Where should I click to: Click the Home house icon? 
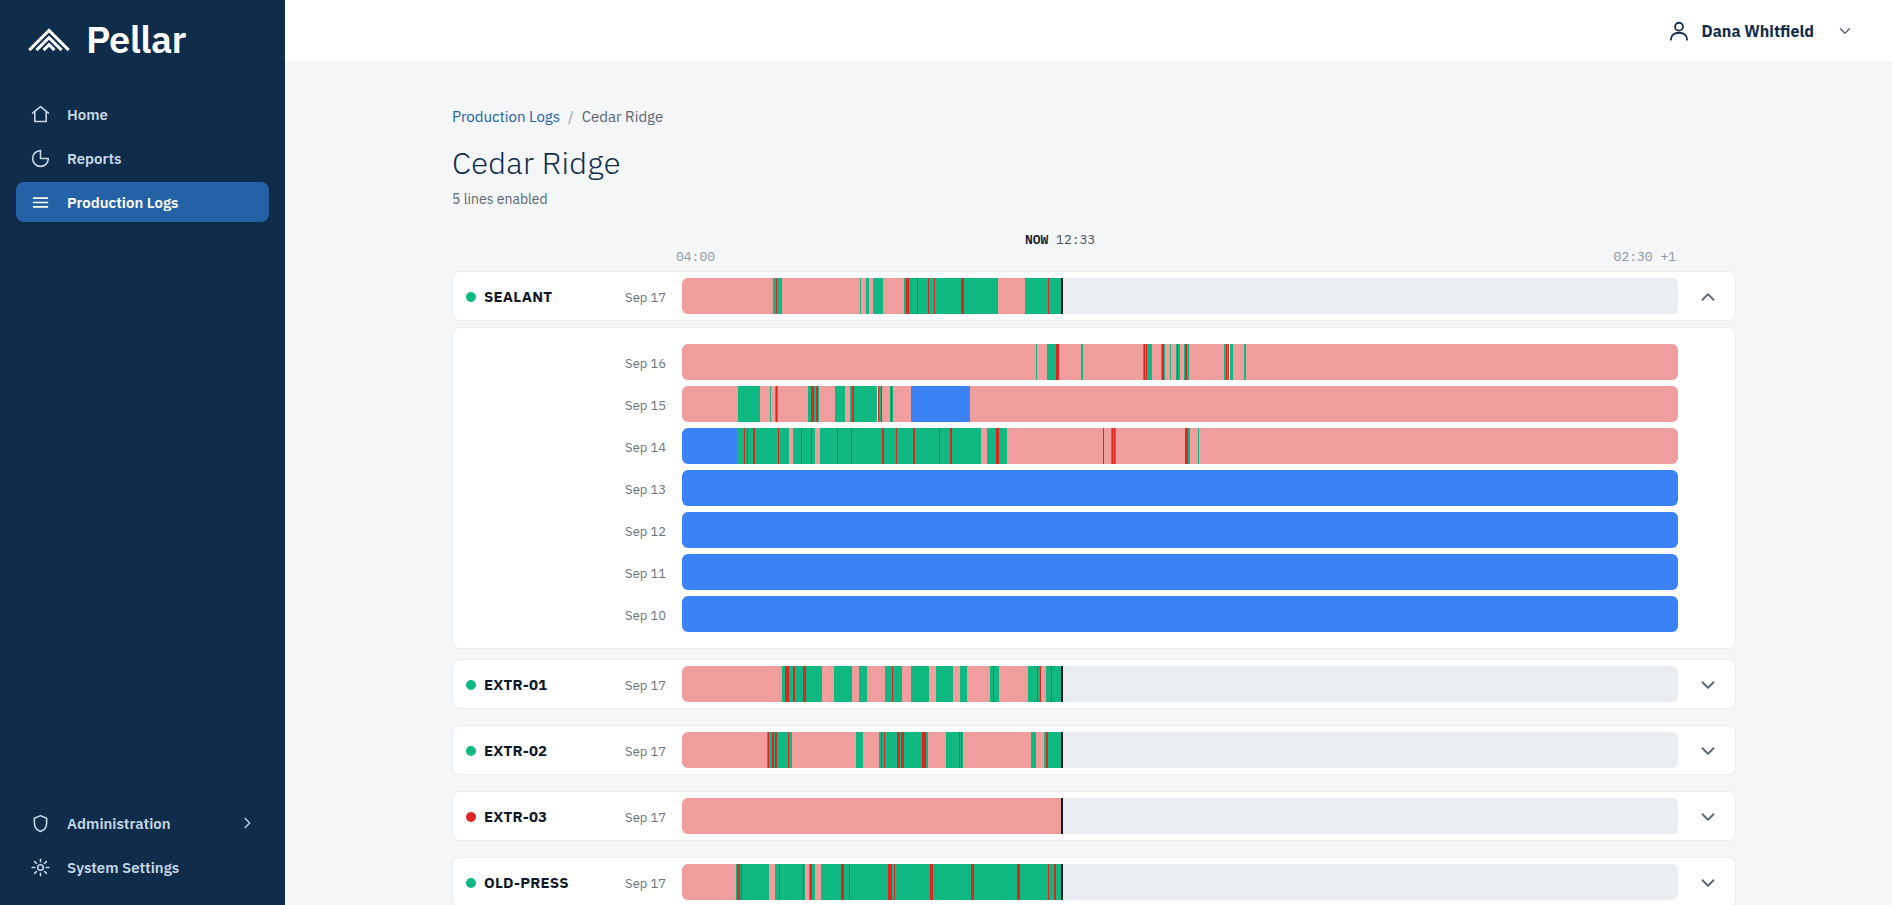coord(40,114)
